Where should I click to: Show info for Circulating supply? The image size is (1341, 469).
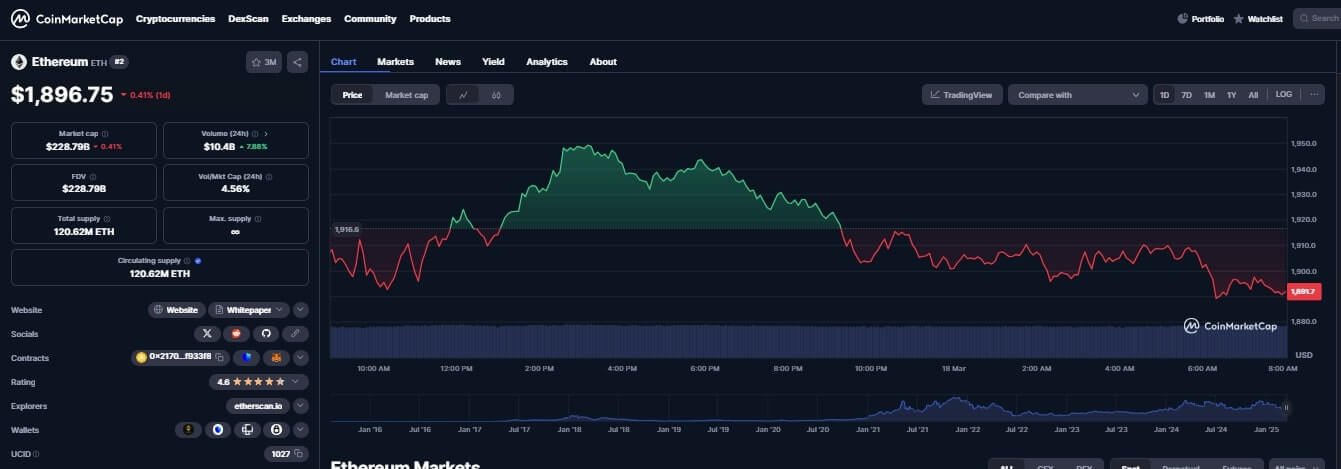point(187,260)
